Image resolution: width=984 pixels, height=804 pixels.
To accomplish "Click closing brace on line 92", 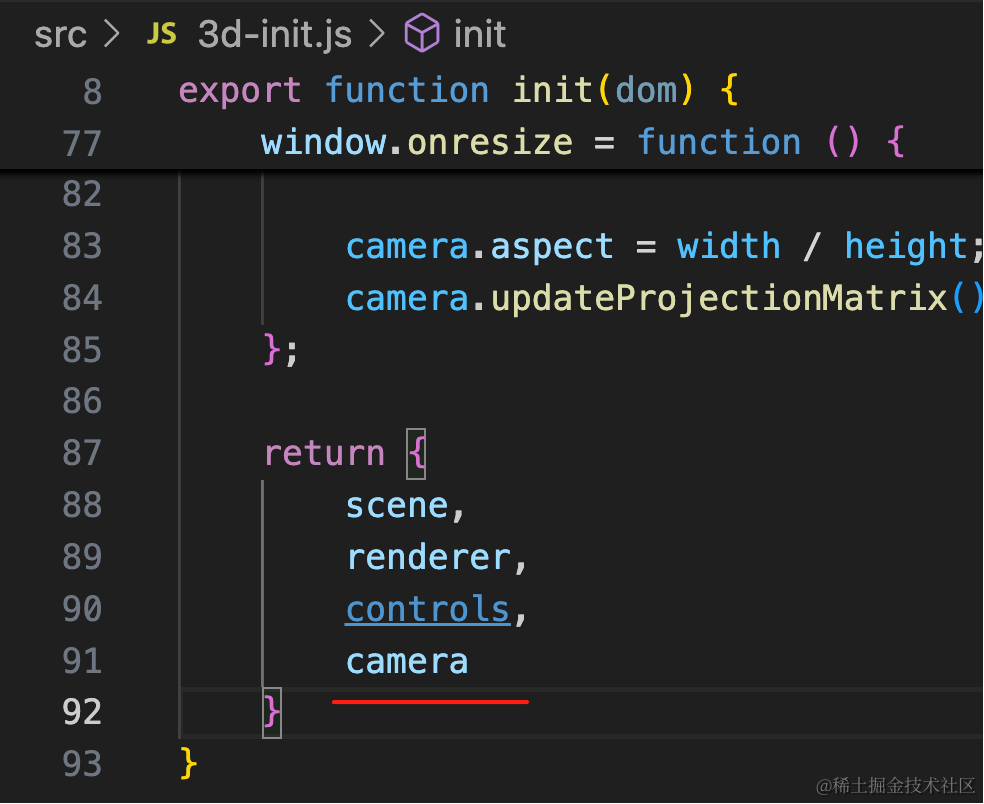I will pos(272,712).
